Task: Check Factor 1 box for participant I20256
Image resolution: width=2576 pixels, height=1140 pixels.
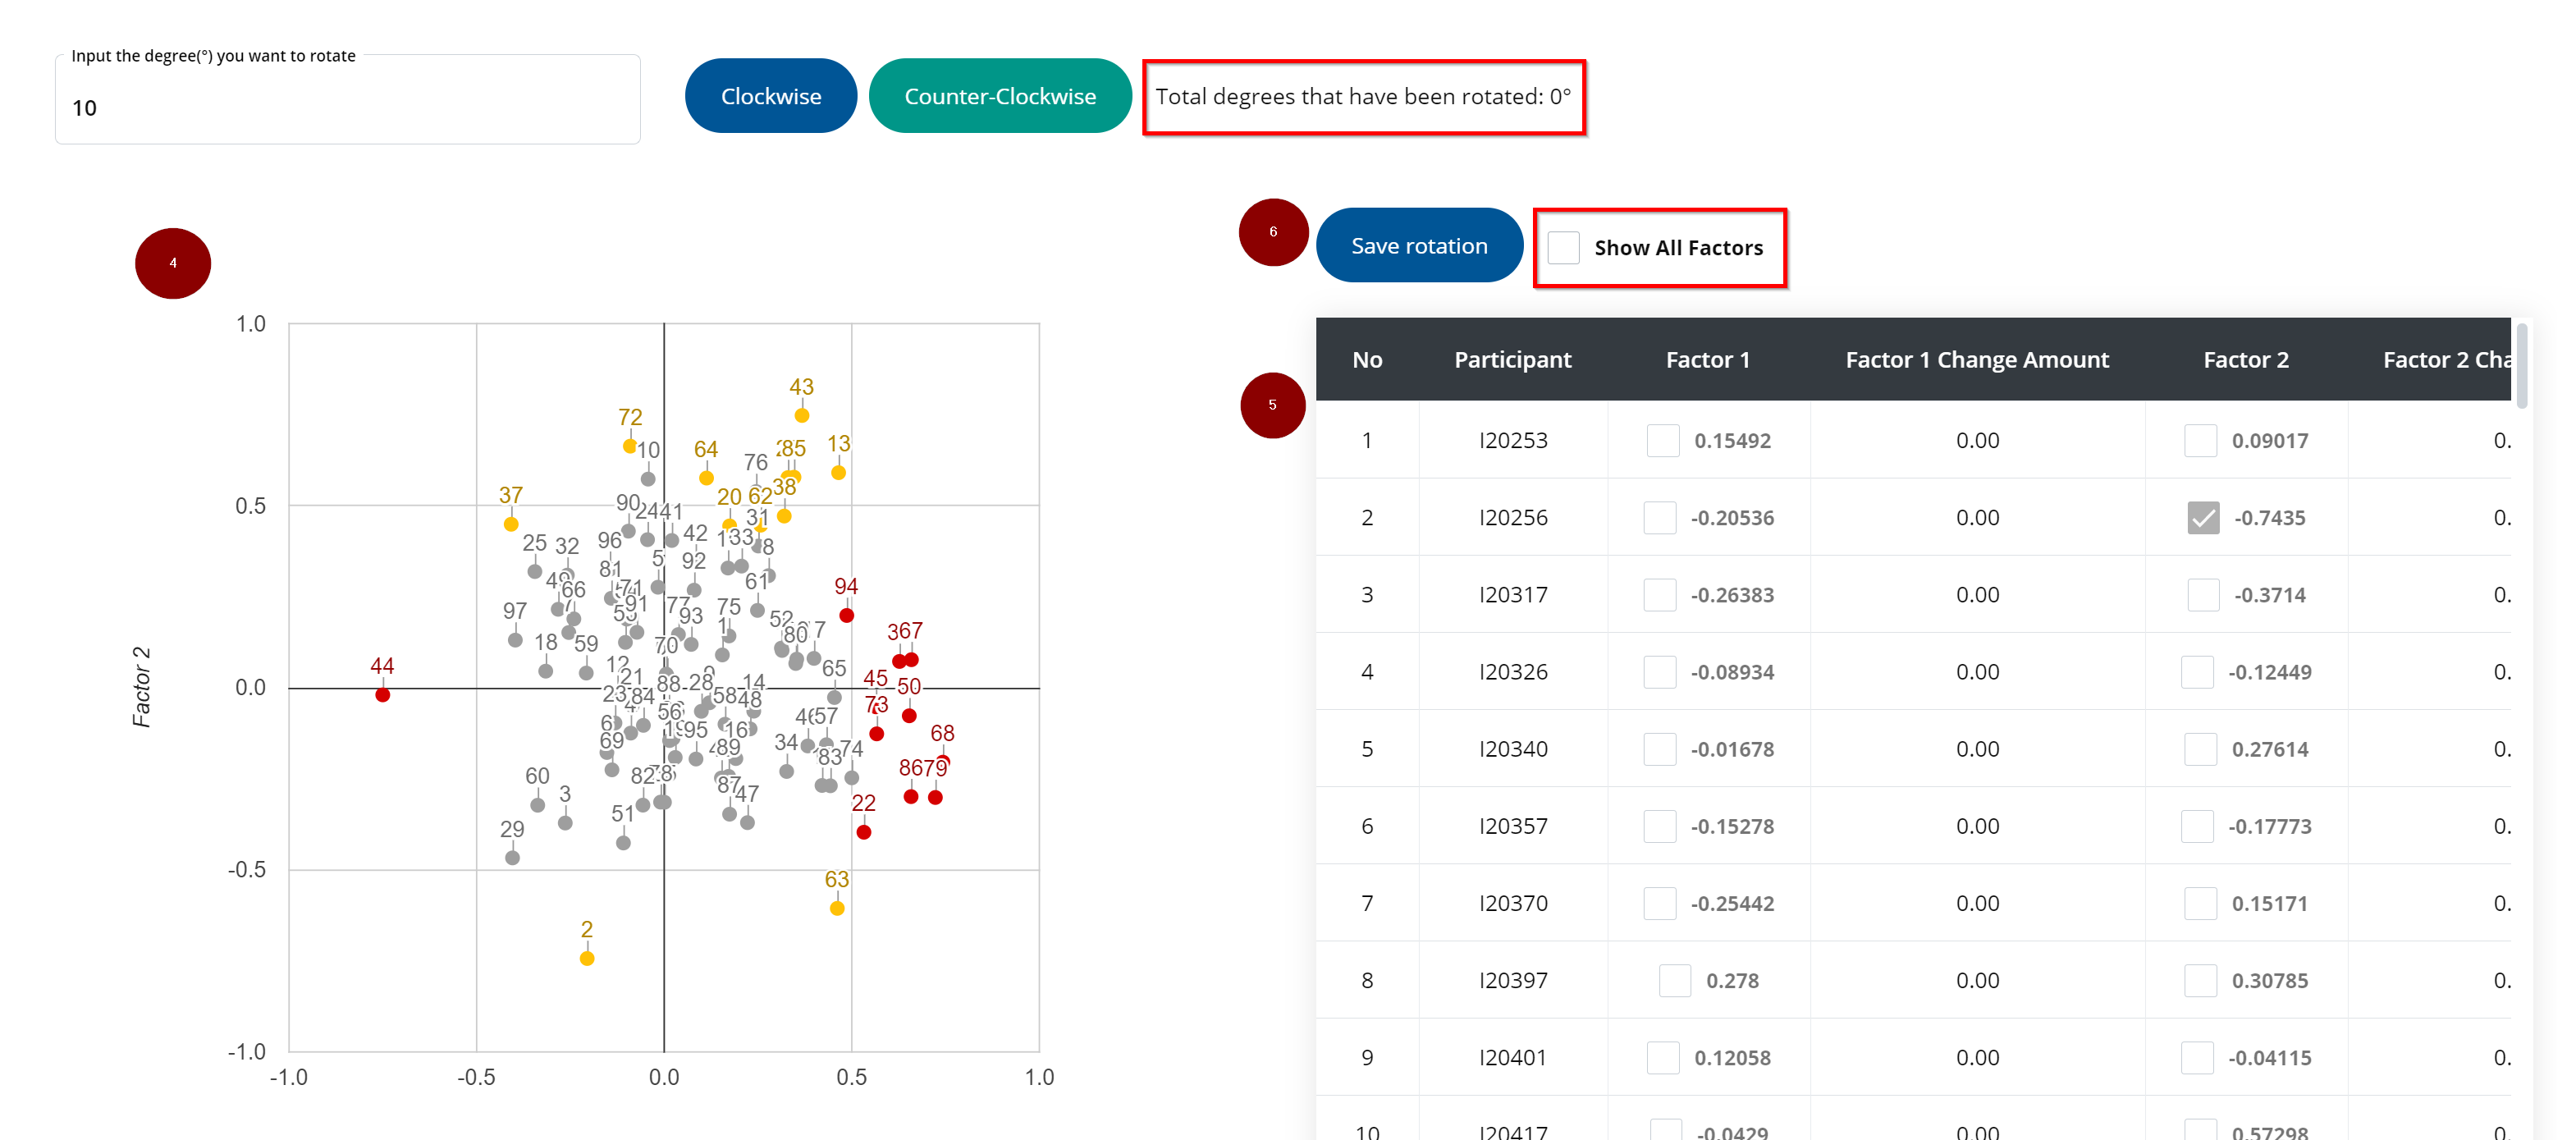Action: pyautogui.click(x=1659, y=518)
